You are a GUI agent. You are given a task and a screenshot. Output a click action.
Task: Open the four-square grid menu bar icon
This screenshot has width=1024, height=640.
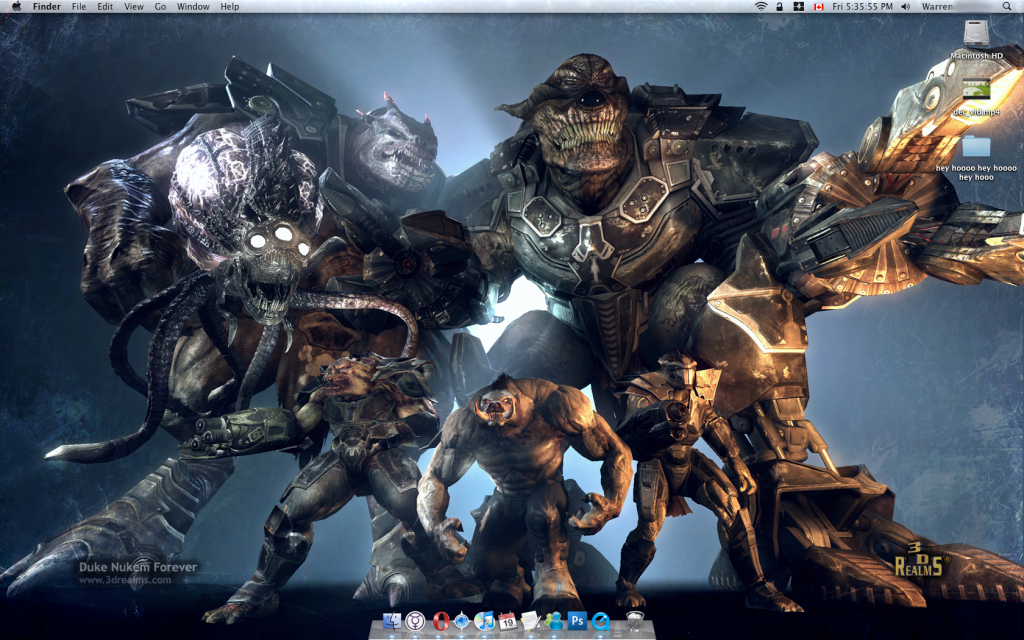798,7
